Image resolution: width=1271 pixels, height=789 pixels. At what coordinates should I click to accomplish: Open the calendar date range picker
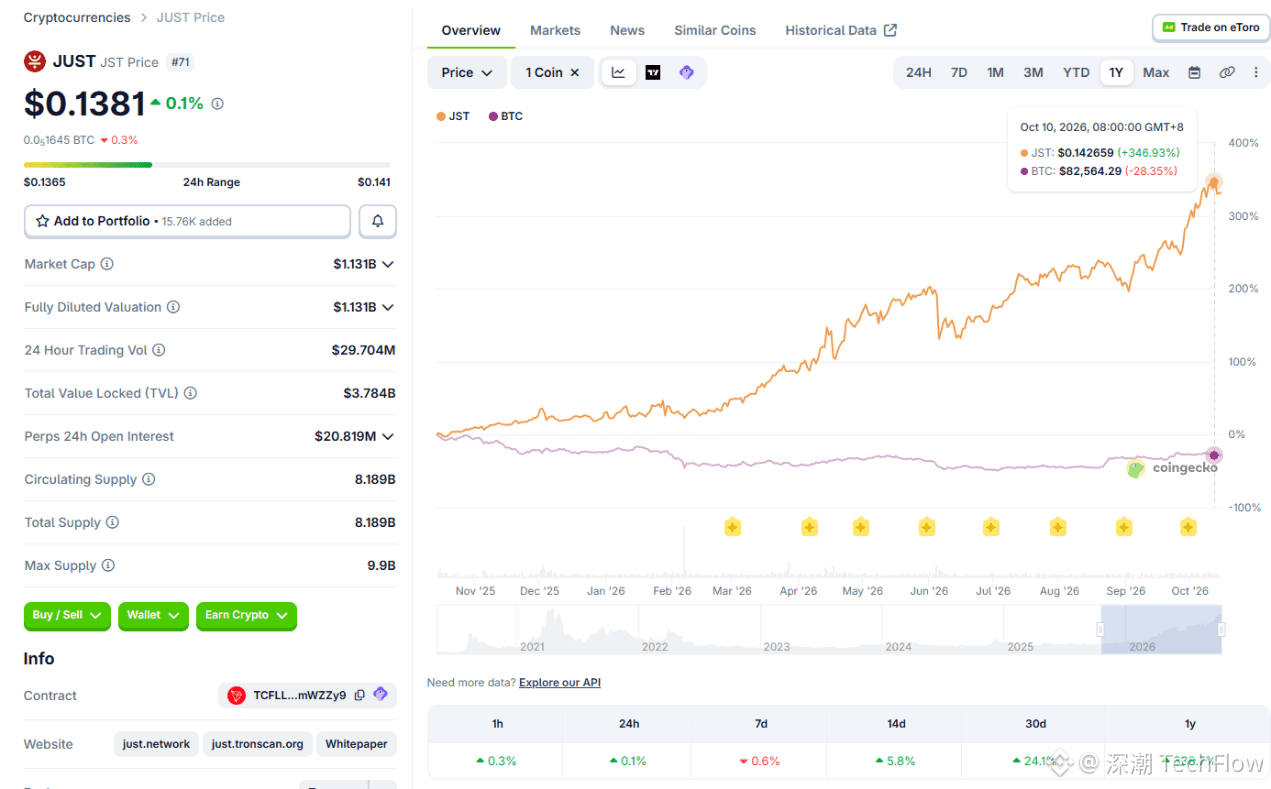[1194, 72]
